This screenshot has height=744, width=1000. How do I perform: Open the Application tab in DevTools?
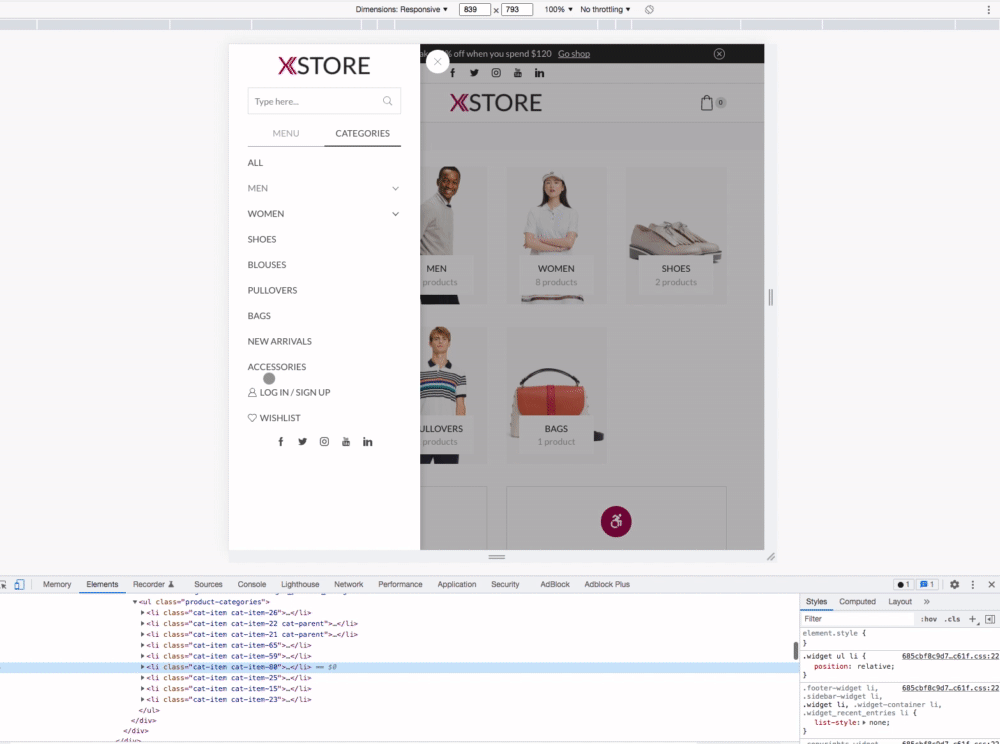(x=457, y=584)
